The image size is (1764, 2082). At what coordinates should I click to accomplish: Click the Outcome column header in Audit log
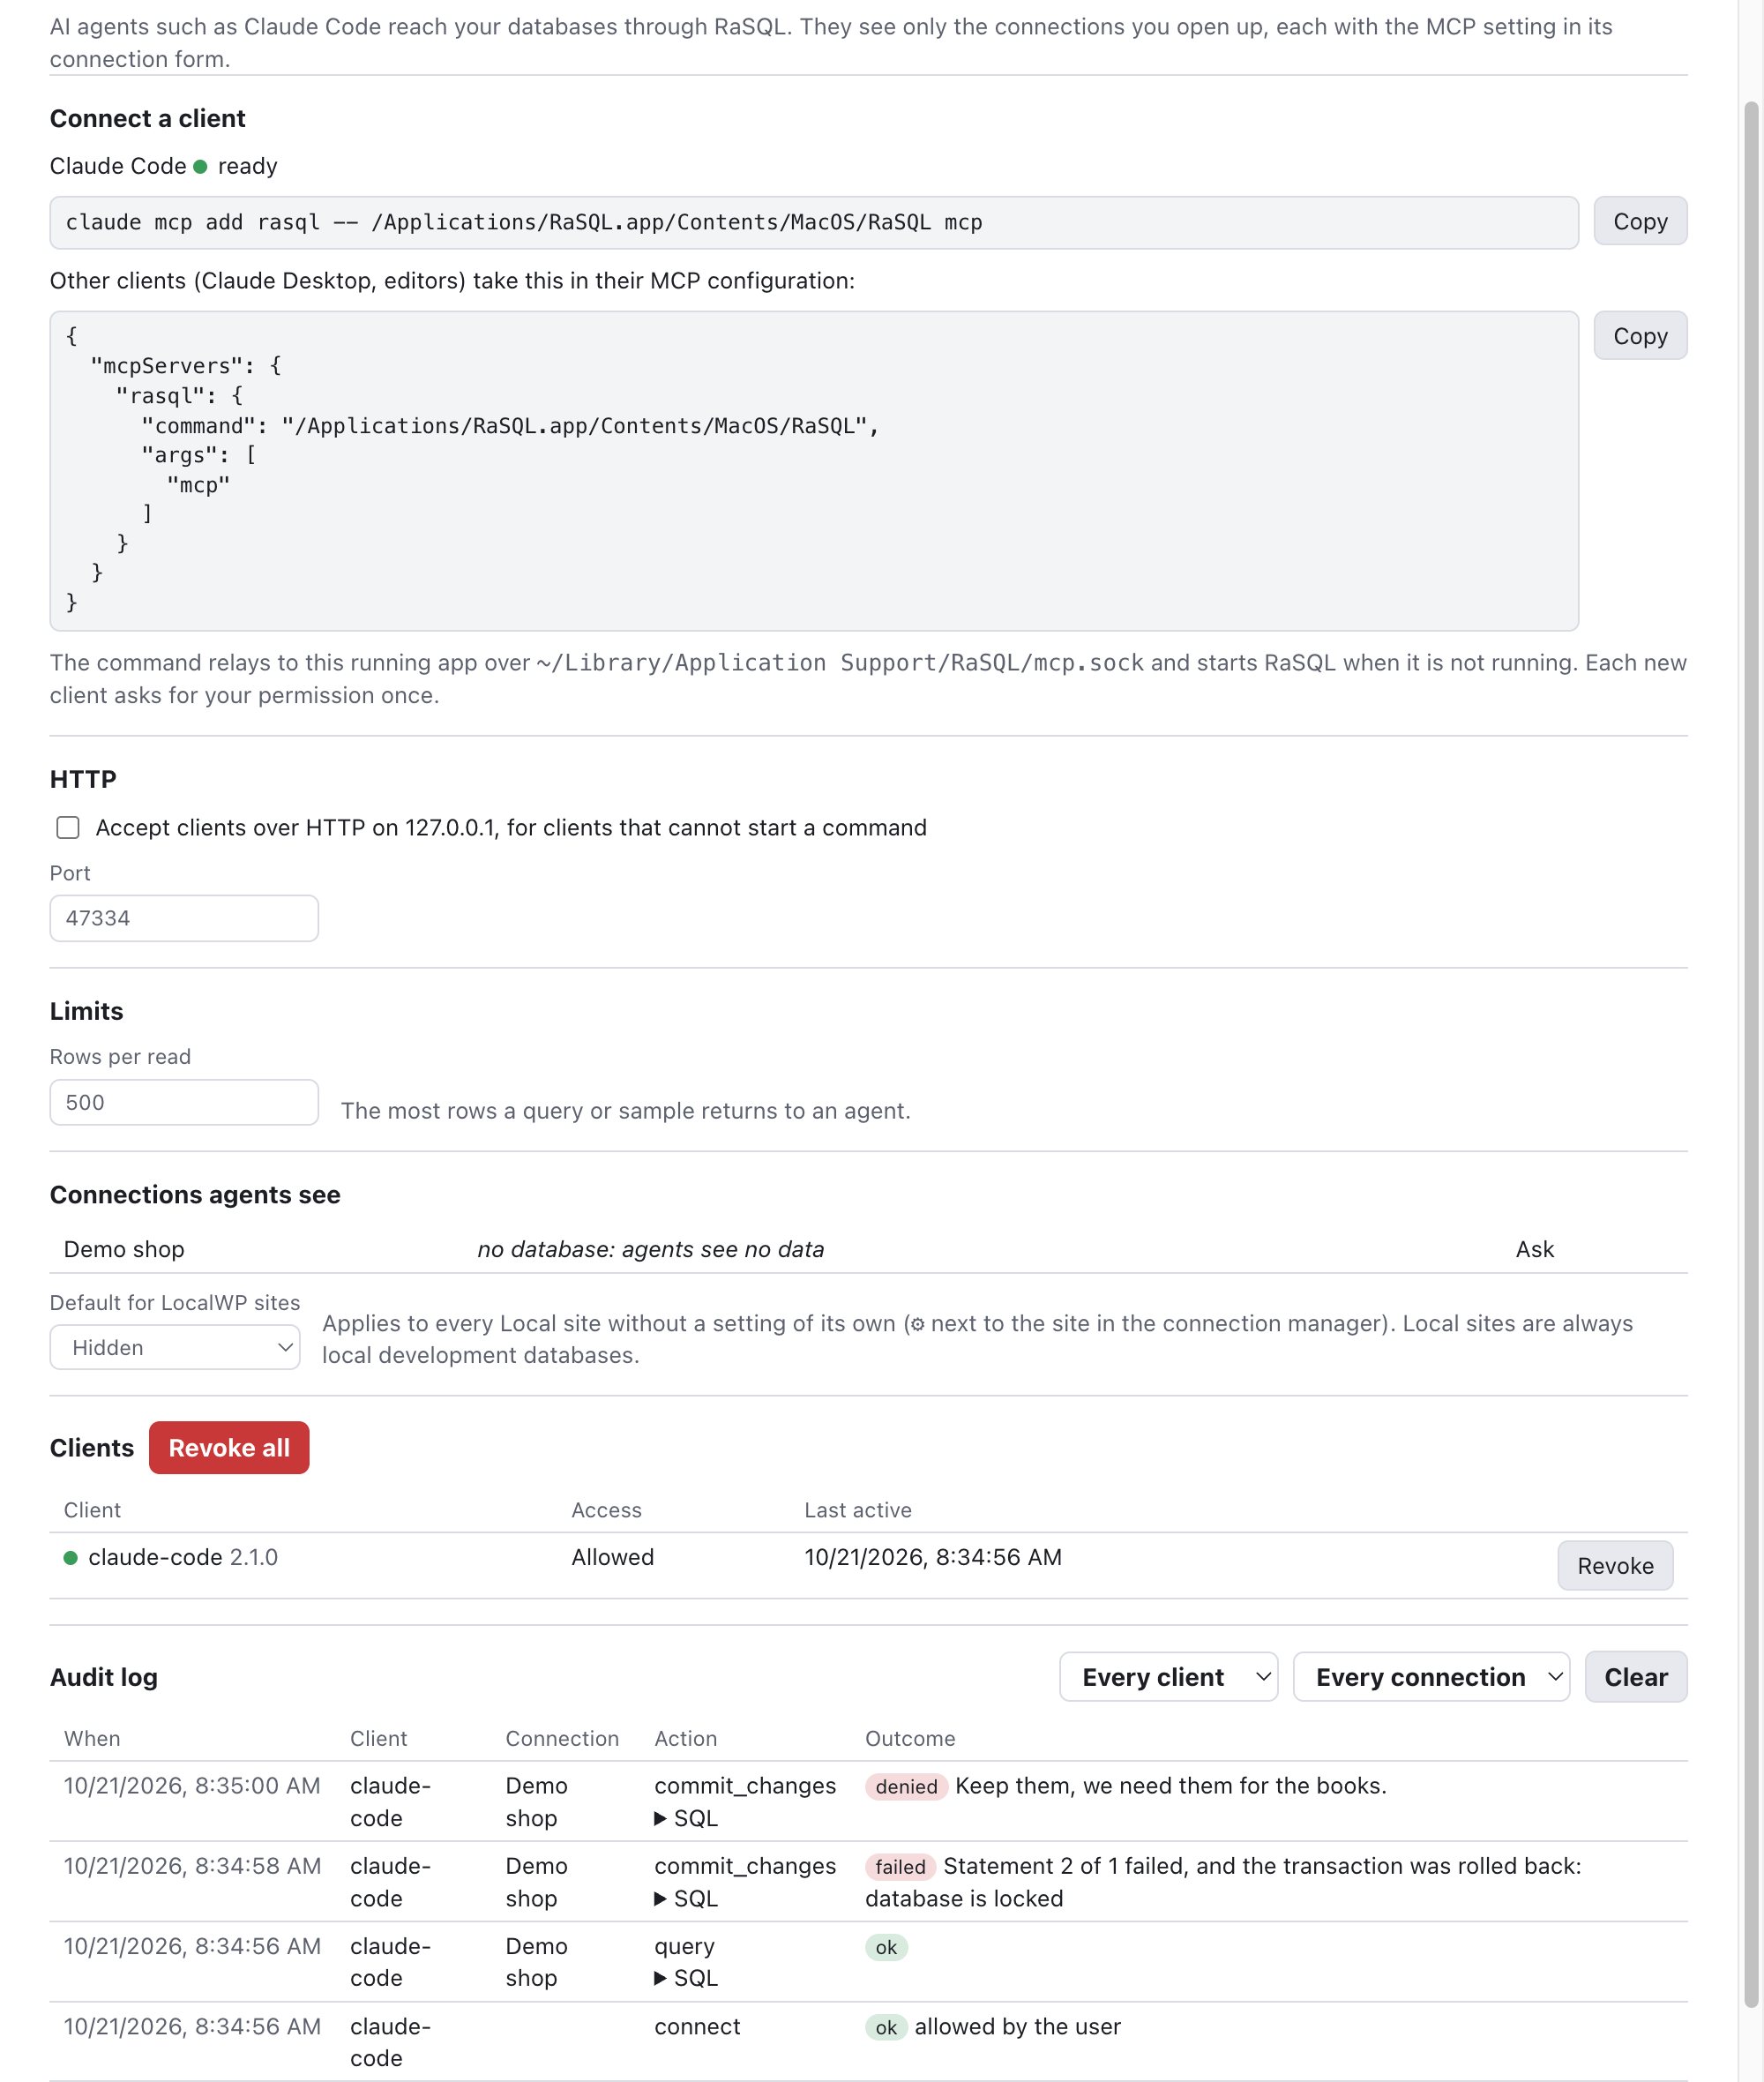(909, 1738)
